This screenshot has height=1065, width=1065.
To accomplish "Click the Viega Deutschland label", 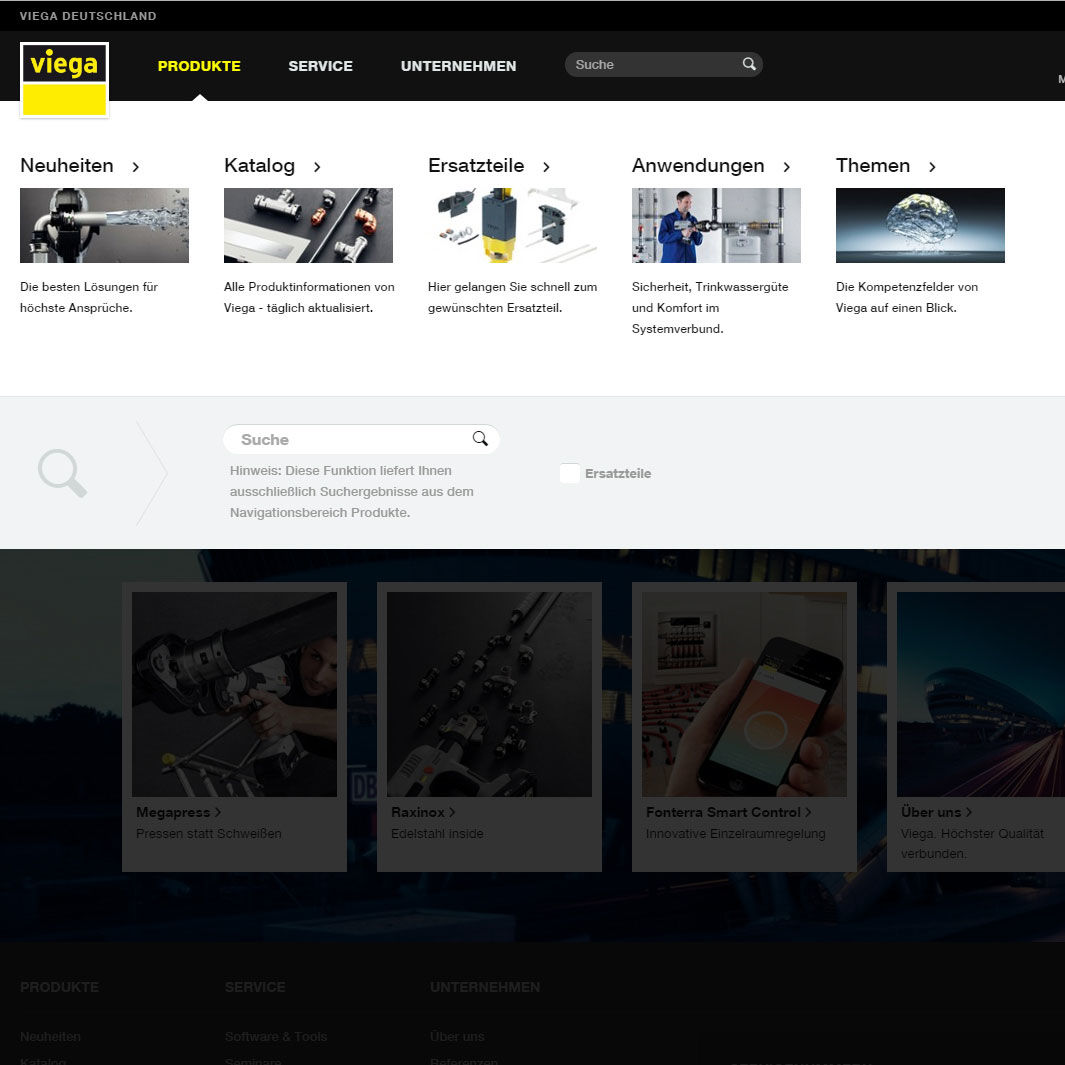I will tap(88, 16).
